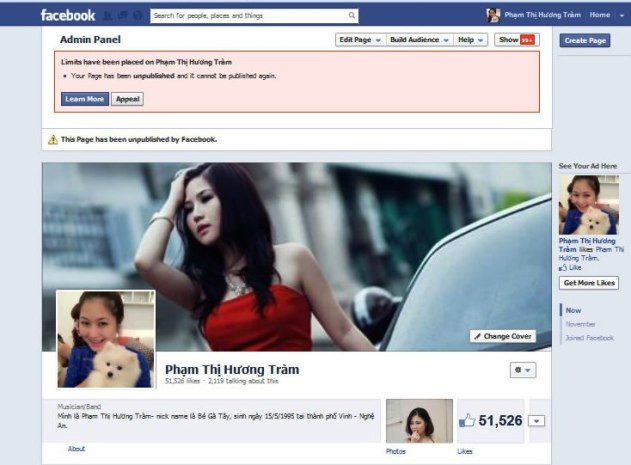The width and height of the screenshot is (631, 465).
Task: Click the search magnifier icon
Action: [352, 15]
